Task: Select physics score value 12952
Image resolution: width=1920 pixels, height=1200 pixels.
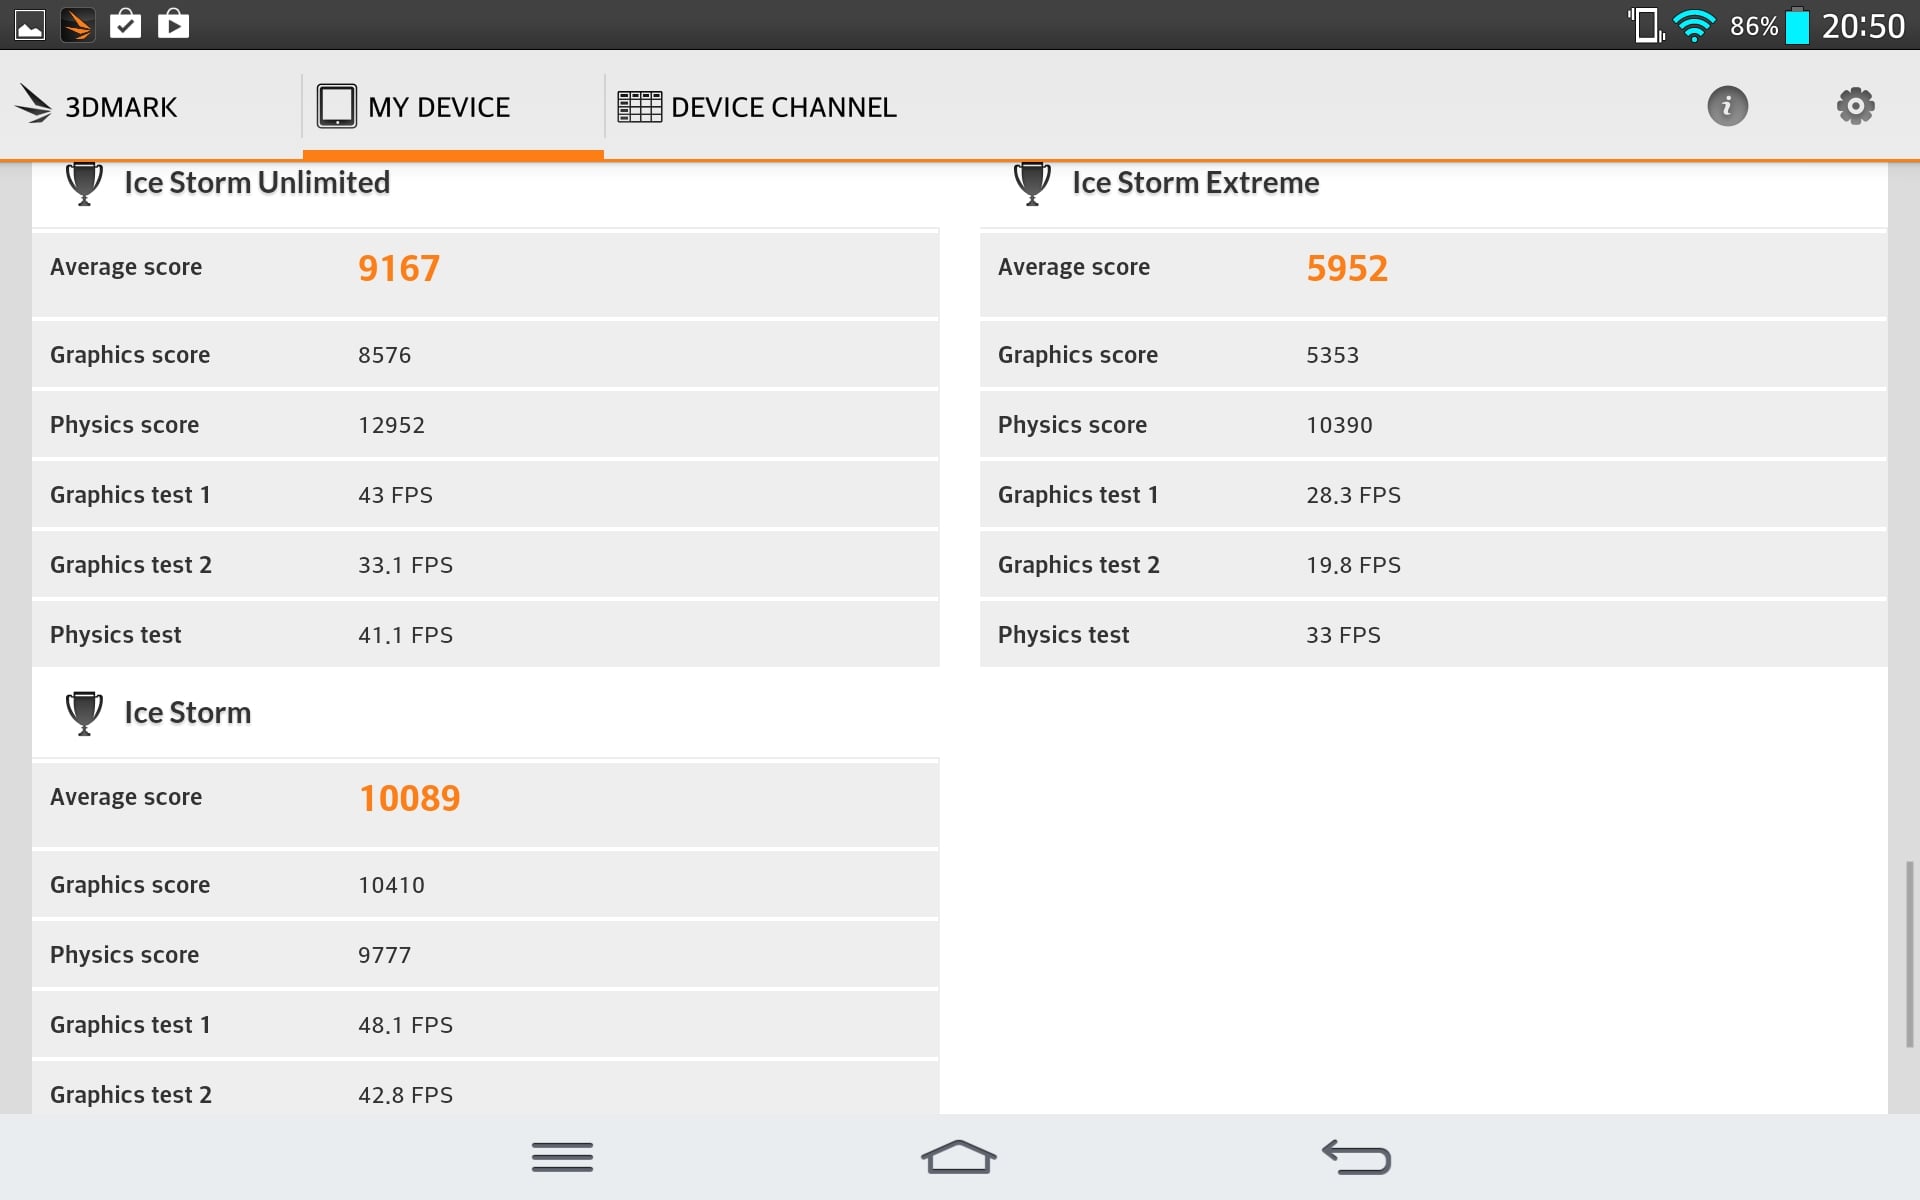Action: tap(392, 425)
